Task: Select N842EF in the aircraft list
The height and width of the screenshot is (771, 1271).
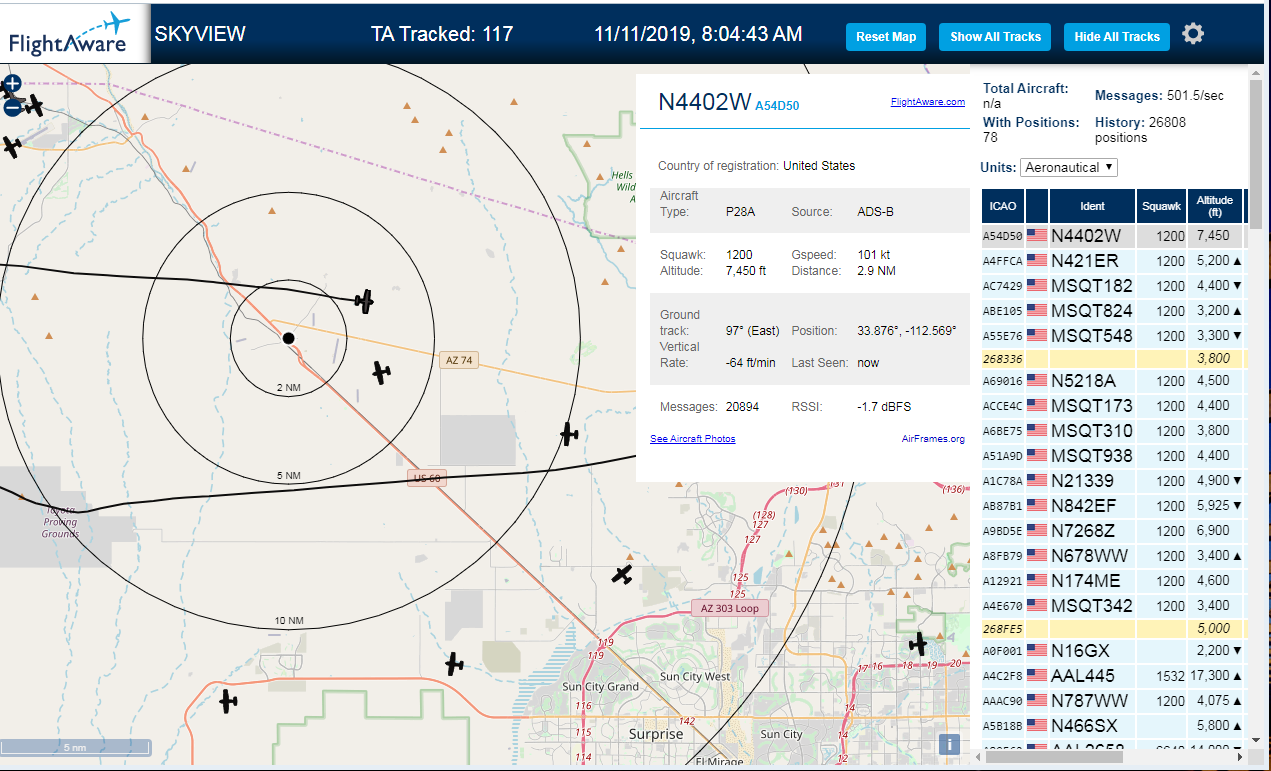Action: [x=1113, y=506]
